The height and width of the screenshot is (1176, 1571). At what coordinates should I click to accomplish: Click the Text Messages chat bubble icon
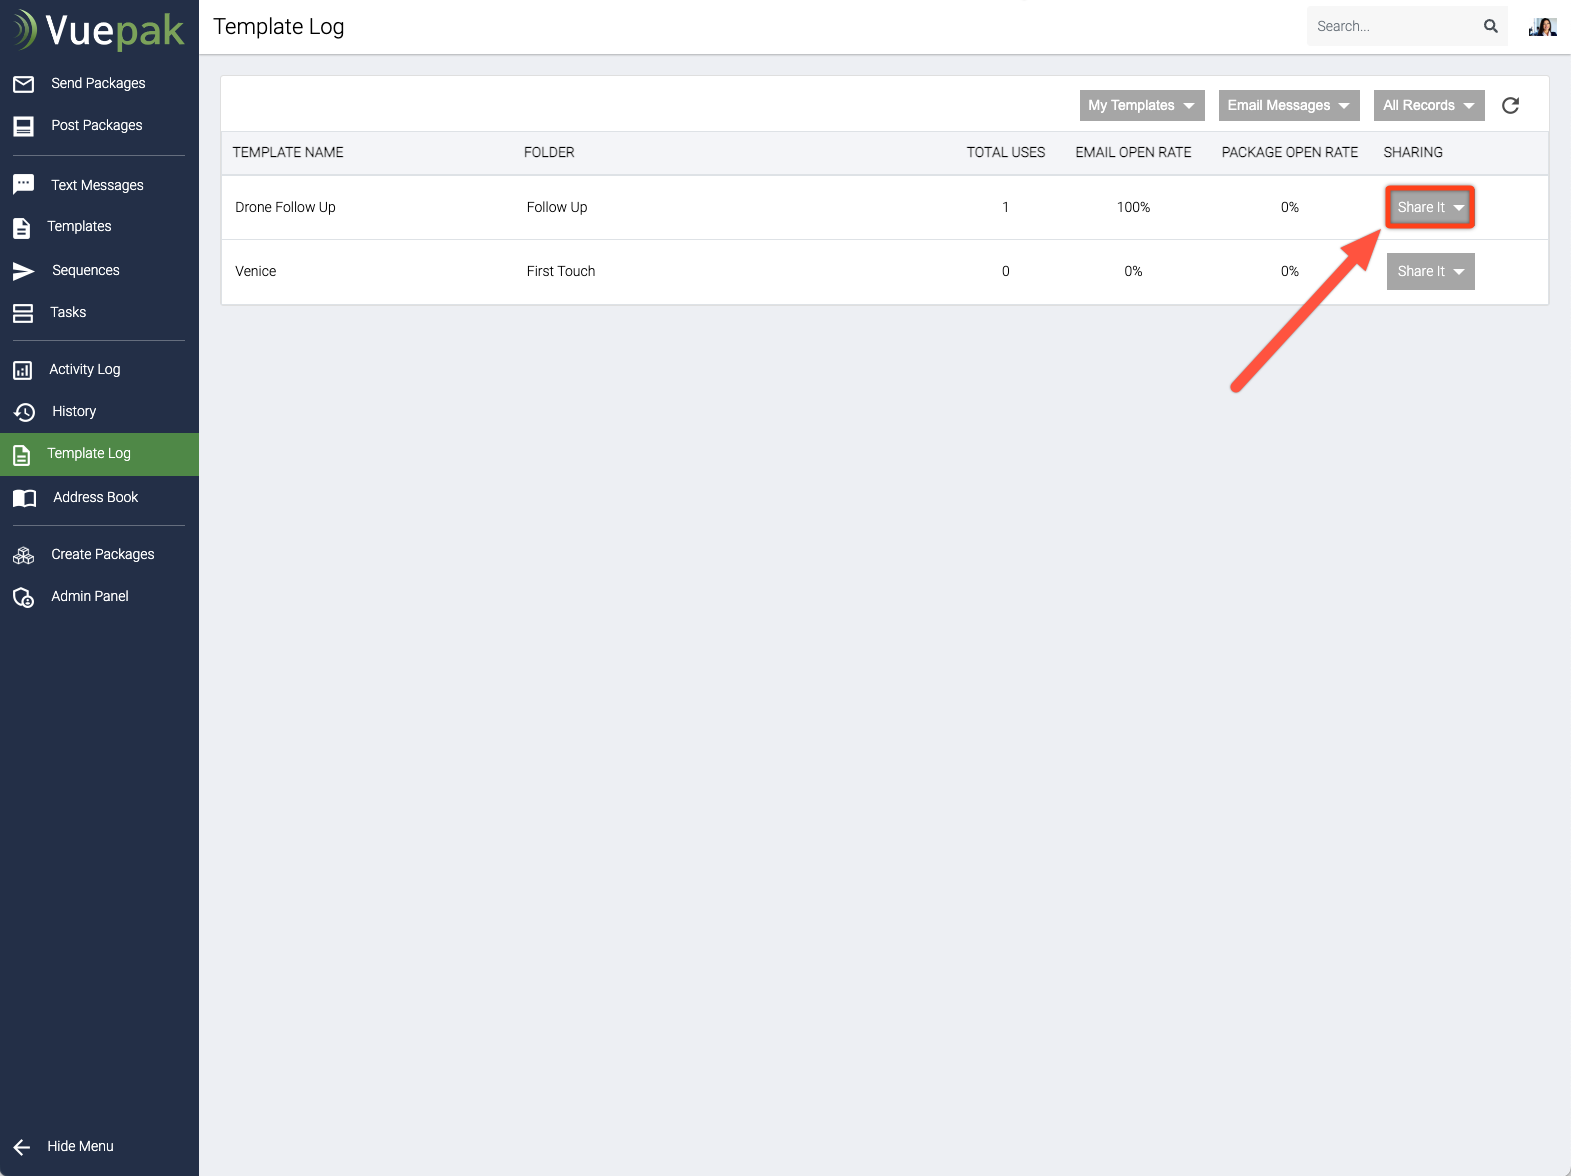pos(24,185)
